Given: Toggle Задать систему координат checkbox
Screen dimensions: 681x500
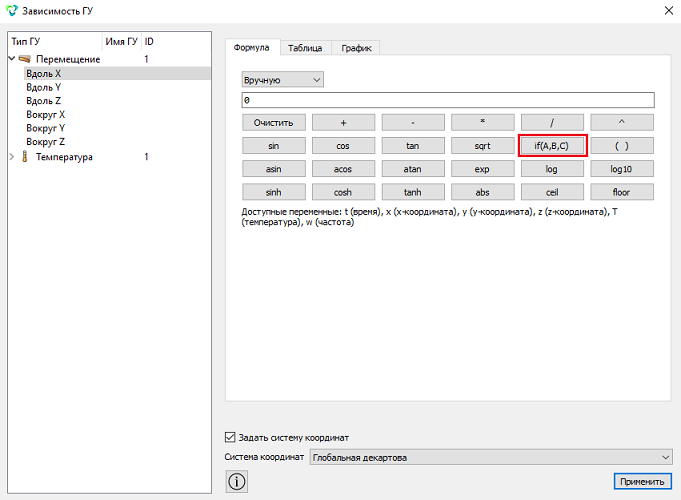Looking at the screenshot, I should (x=230, y=437).
